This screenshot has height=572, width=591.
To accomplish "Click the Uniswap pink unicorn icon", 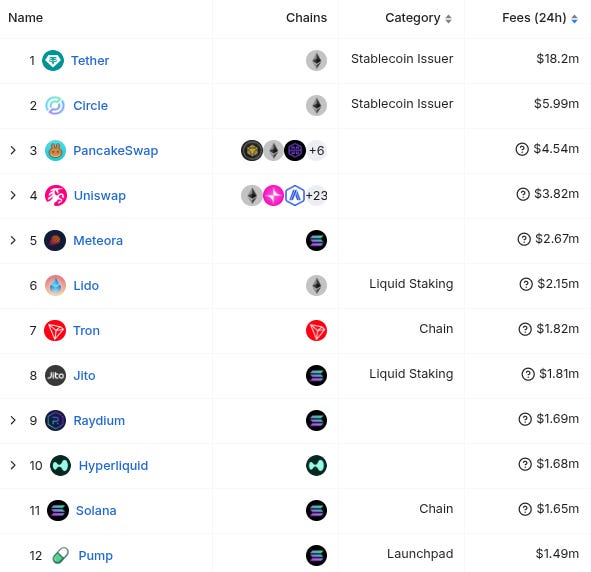I will 56,196.
